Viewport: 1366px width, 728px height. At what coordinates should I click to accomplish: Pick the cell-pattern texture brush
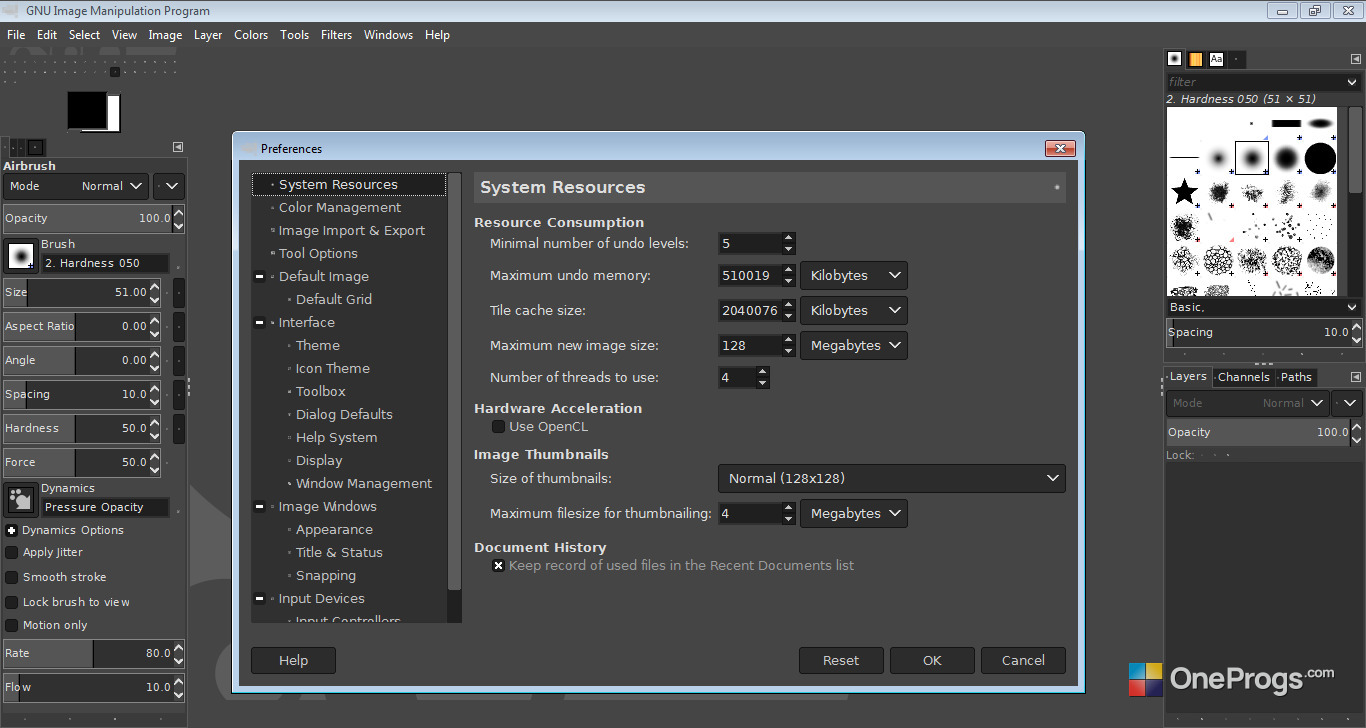[x=1219, y=260]
